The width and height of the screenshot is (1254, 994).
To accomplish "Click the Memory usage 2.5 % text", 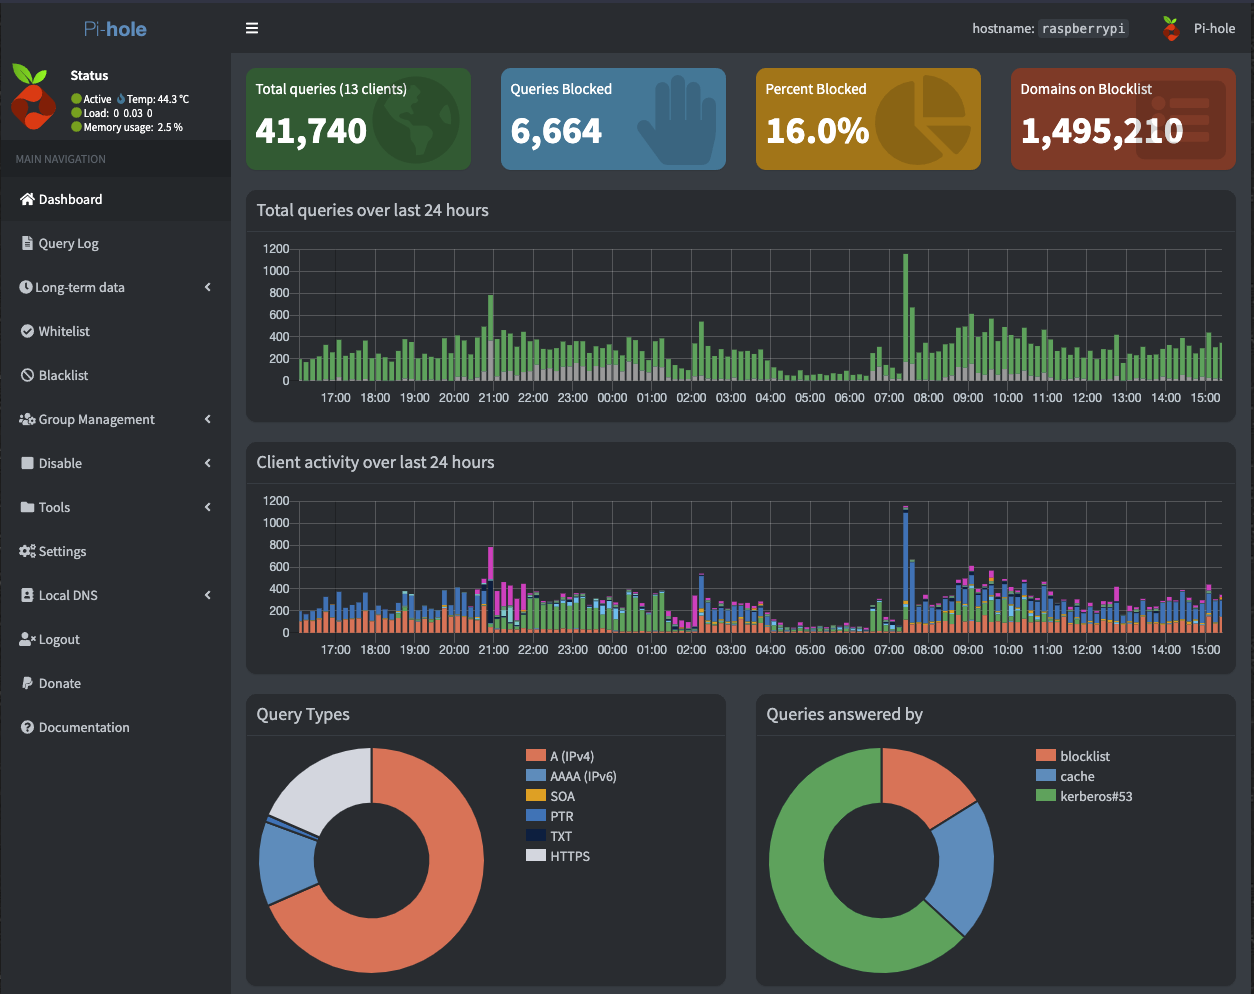I will click(133, 127).
